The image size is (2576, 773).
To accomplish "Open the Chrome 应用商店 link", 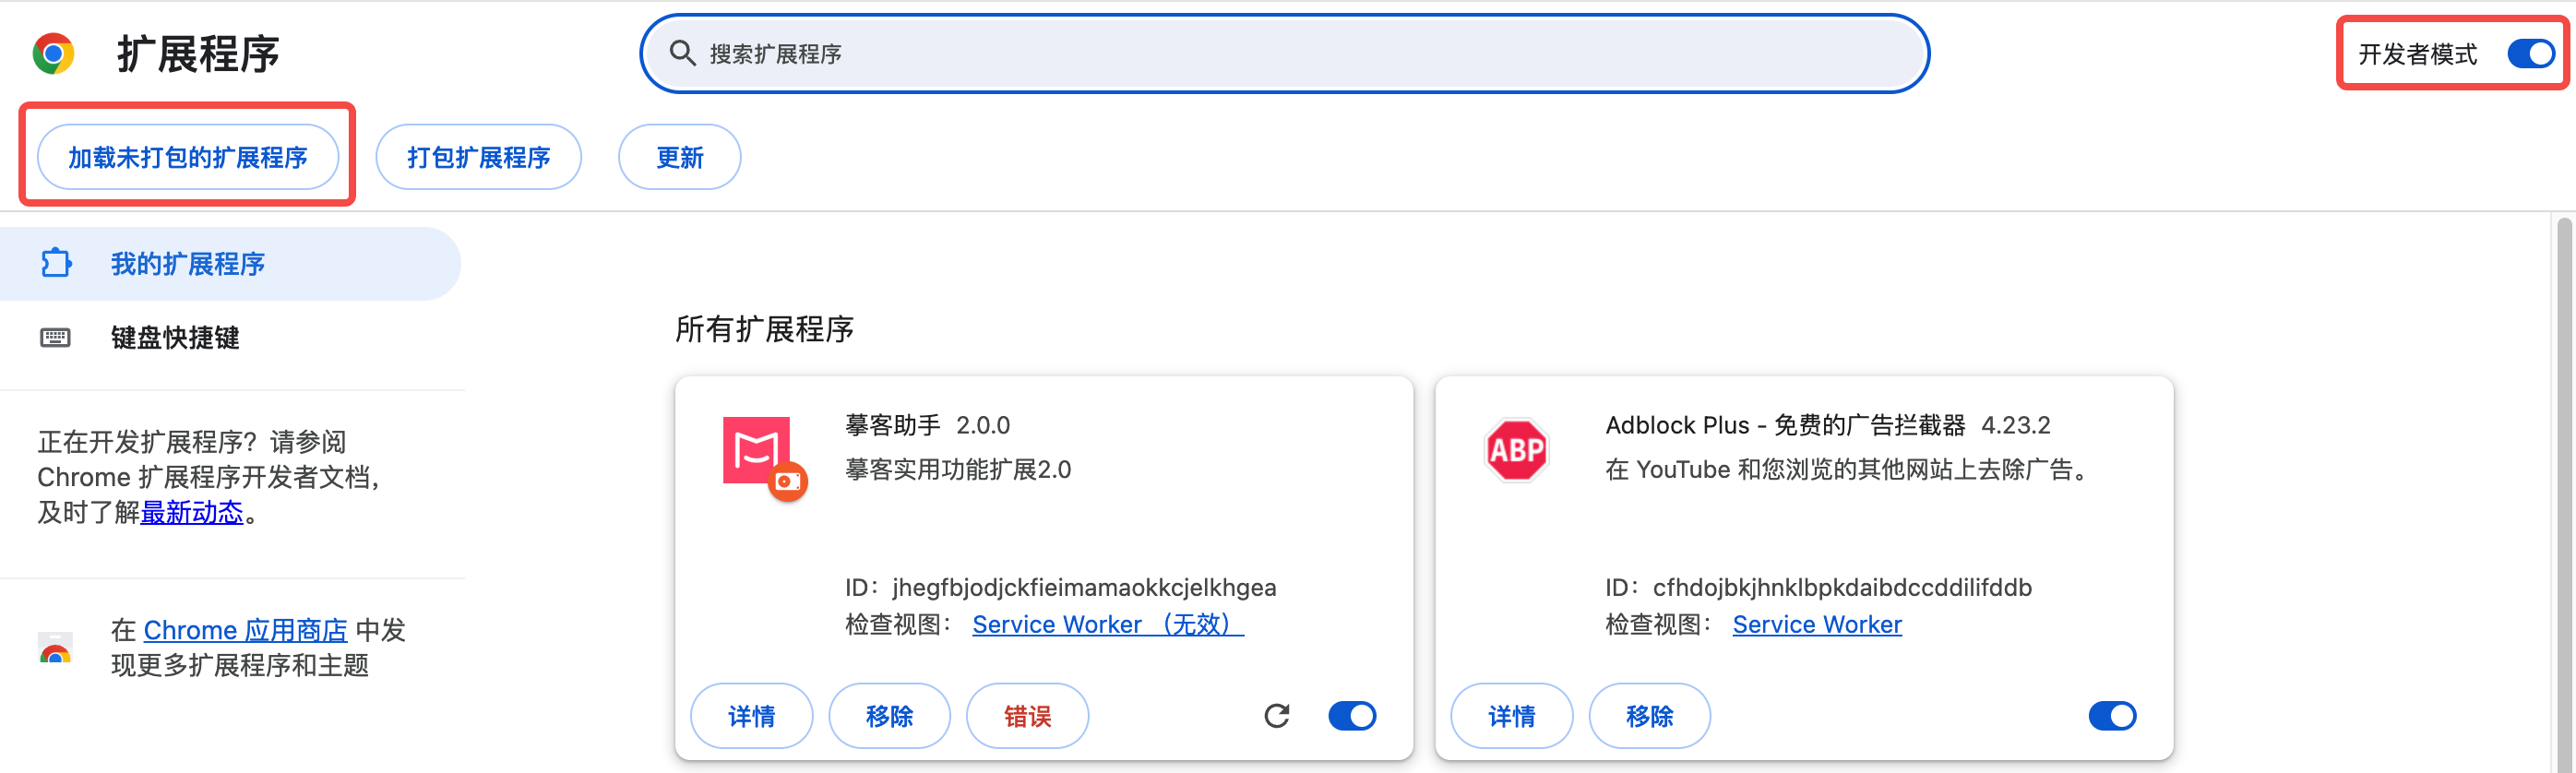I will [245, 630].
